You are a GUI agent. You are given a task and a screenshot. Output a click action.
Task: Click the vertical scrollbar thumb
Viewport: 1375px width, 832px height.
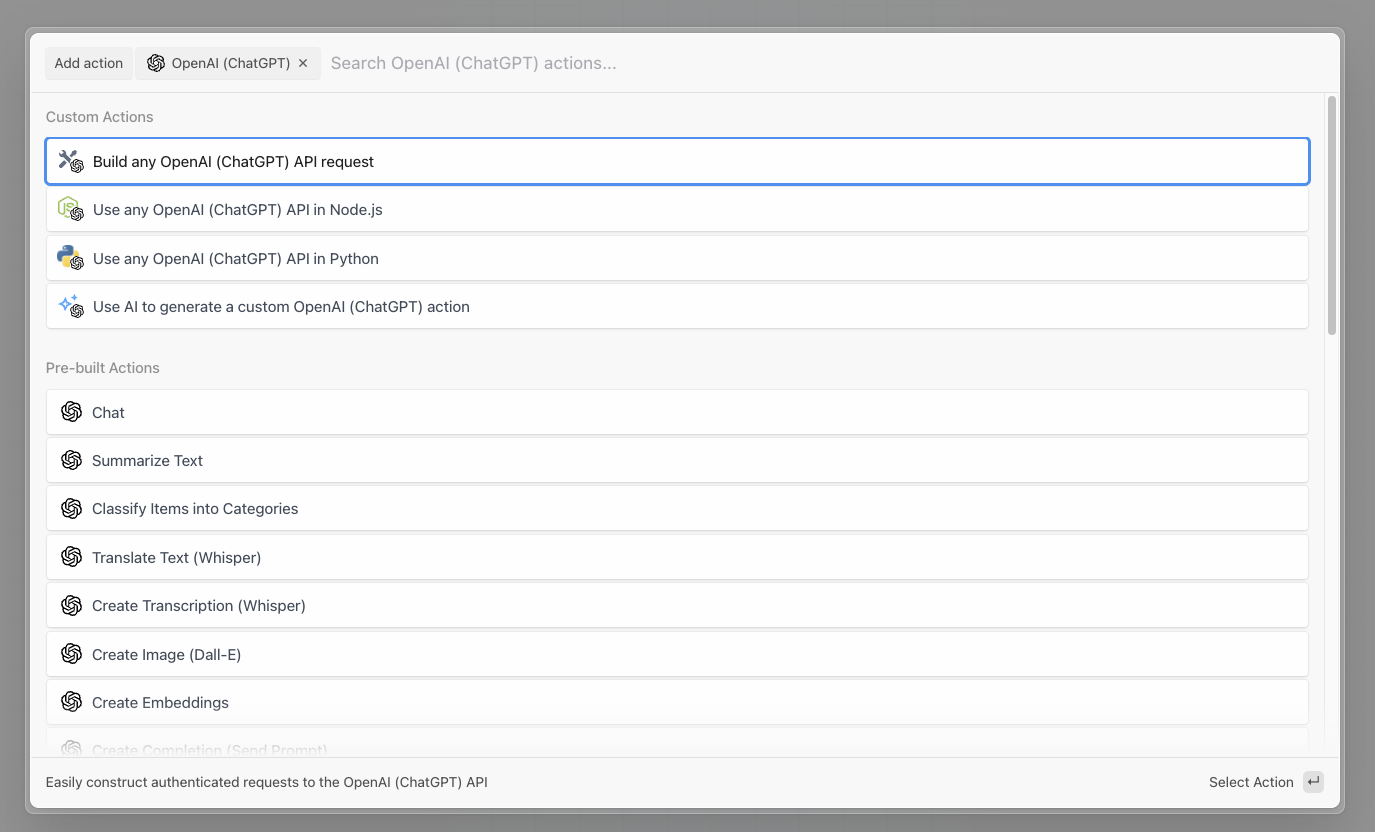tap(1331, 215)
